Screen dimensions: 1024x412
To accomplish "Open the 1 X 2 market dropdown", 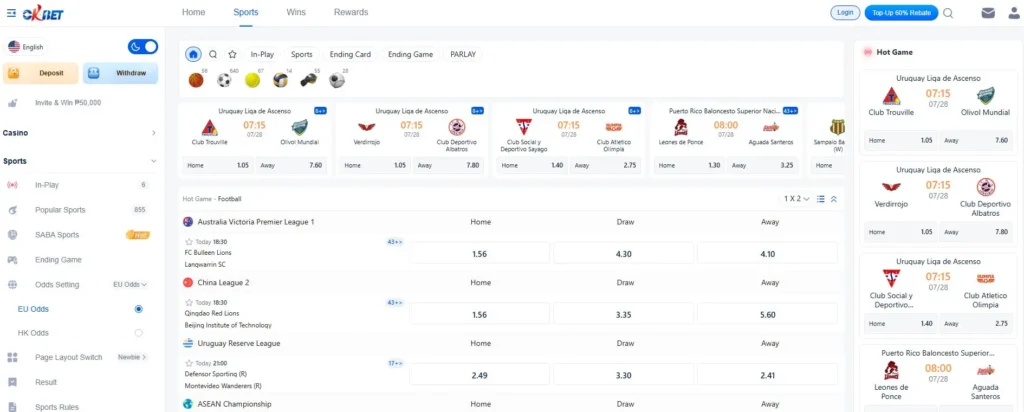I will click(x=797, y=199).
